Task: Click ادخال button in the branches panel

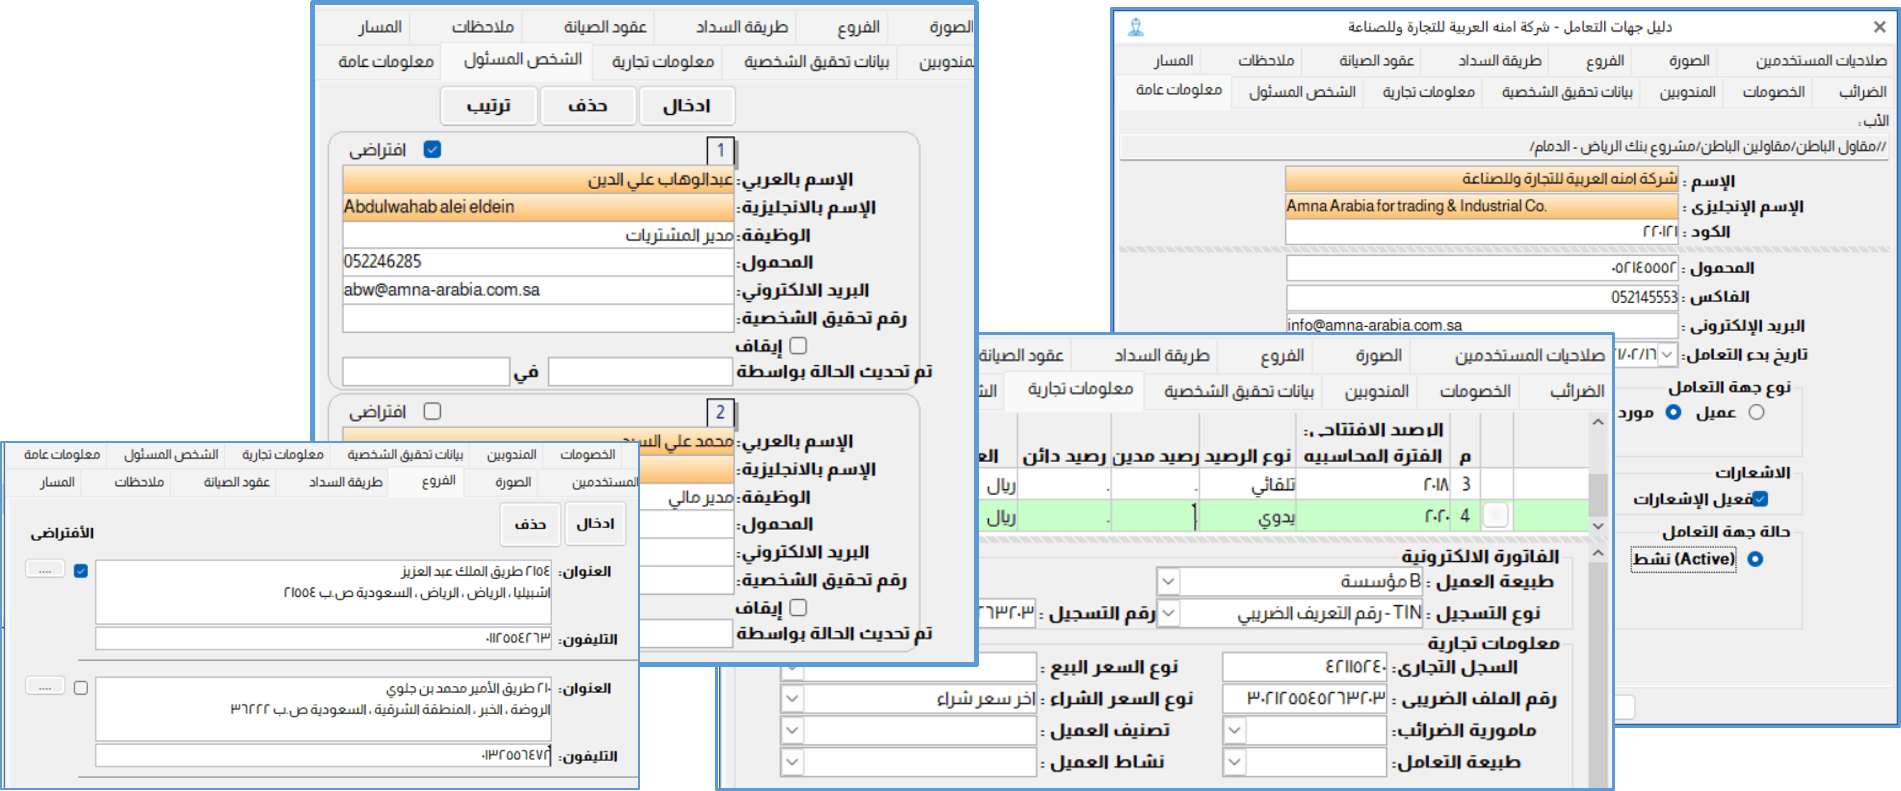Action: (x=596, y=524)
